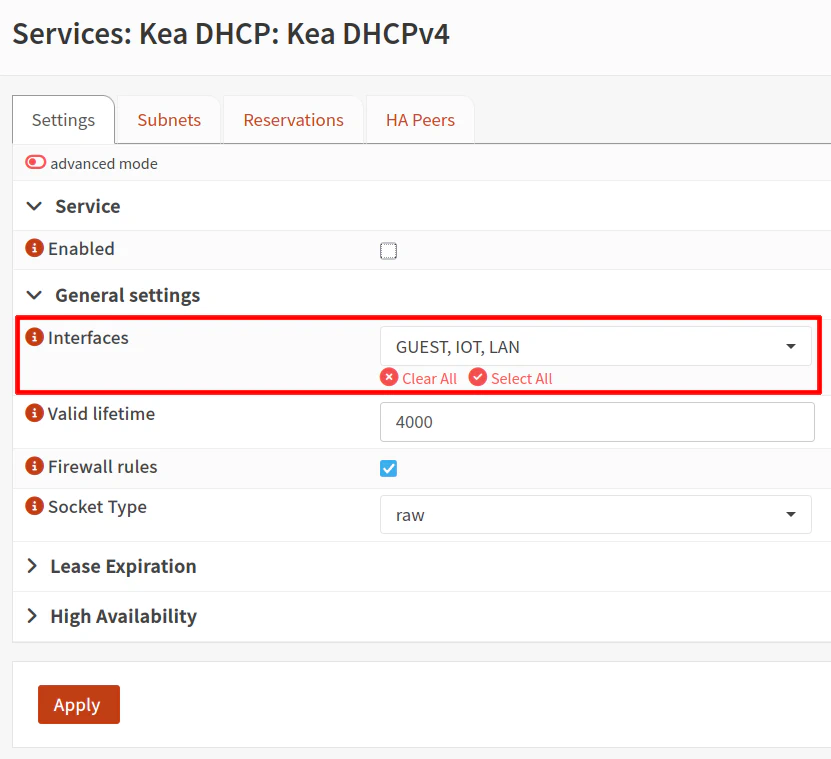
Task: Expand the High Availability section
Action: tap(32, 616)
